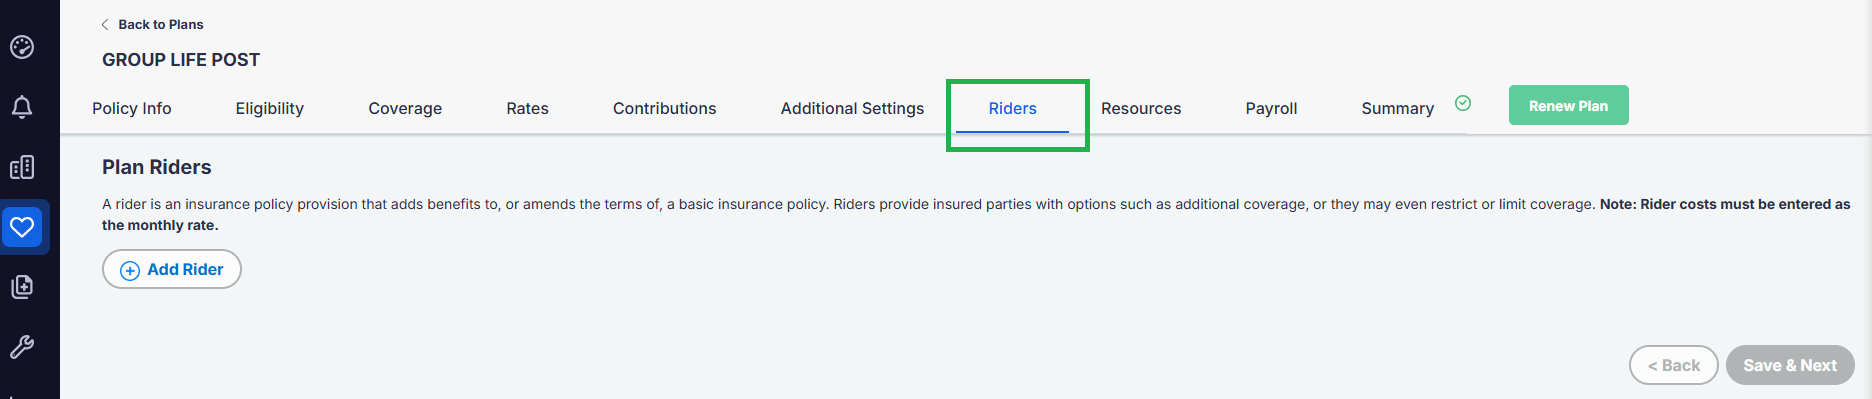Click the green checkmark next to Summary
The image size is (1872, 399).
coord(1463,103)
